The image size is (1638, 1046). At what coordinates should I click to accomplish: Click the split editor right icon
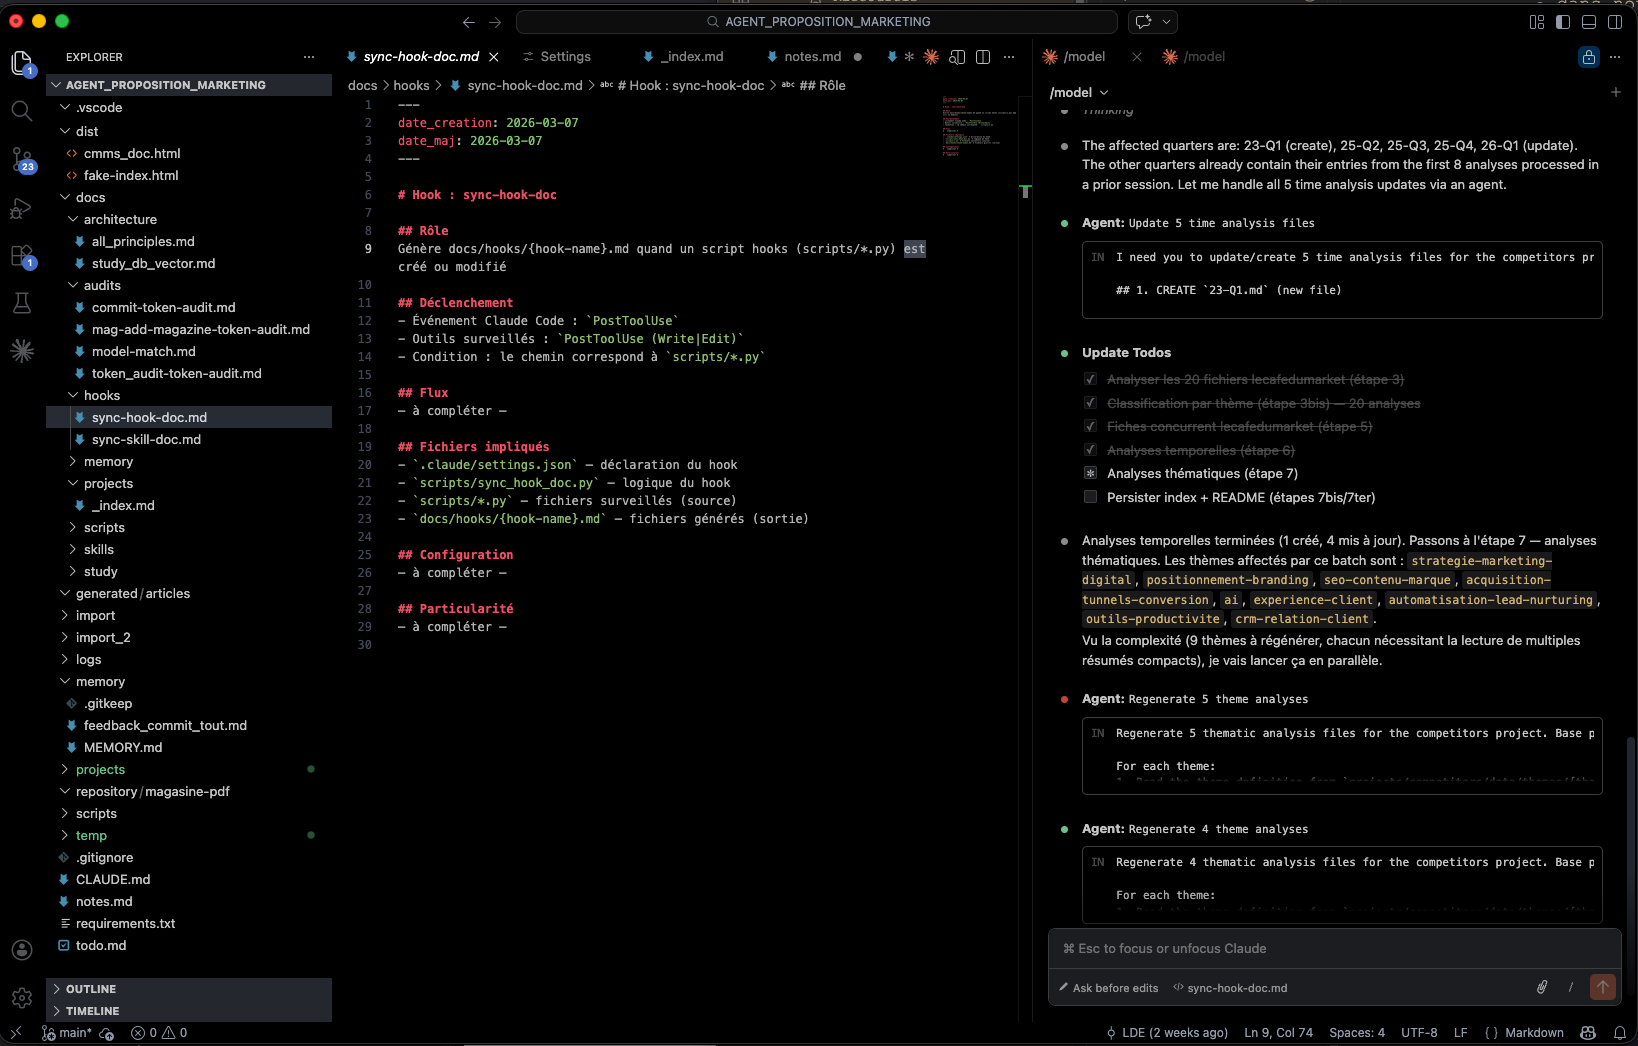point(983,57)
